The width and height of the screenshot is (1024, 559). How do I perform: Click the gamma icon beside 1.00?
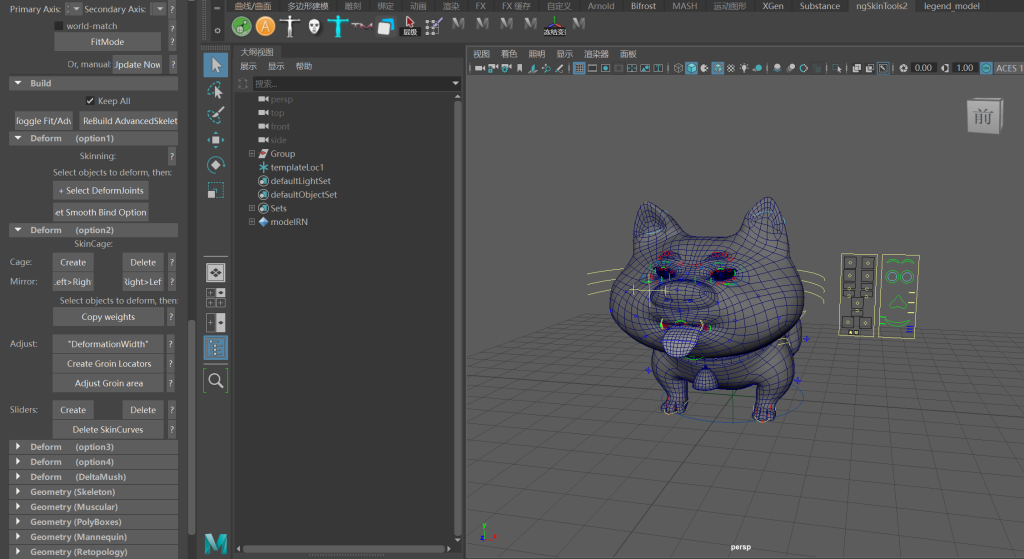(945, 68)
